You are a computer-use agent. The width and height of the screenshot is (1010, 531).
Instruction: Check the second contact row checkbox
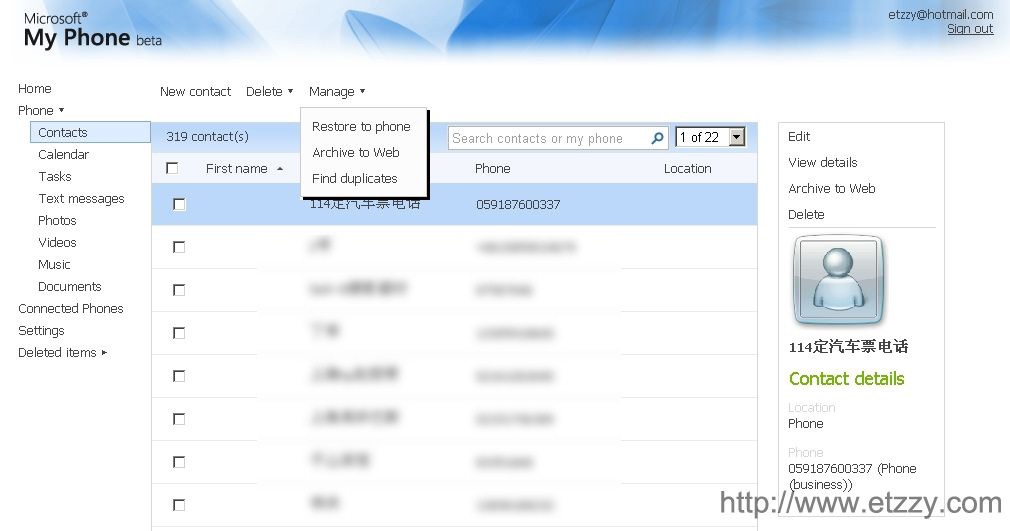(x=179, y=247)
